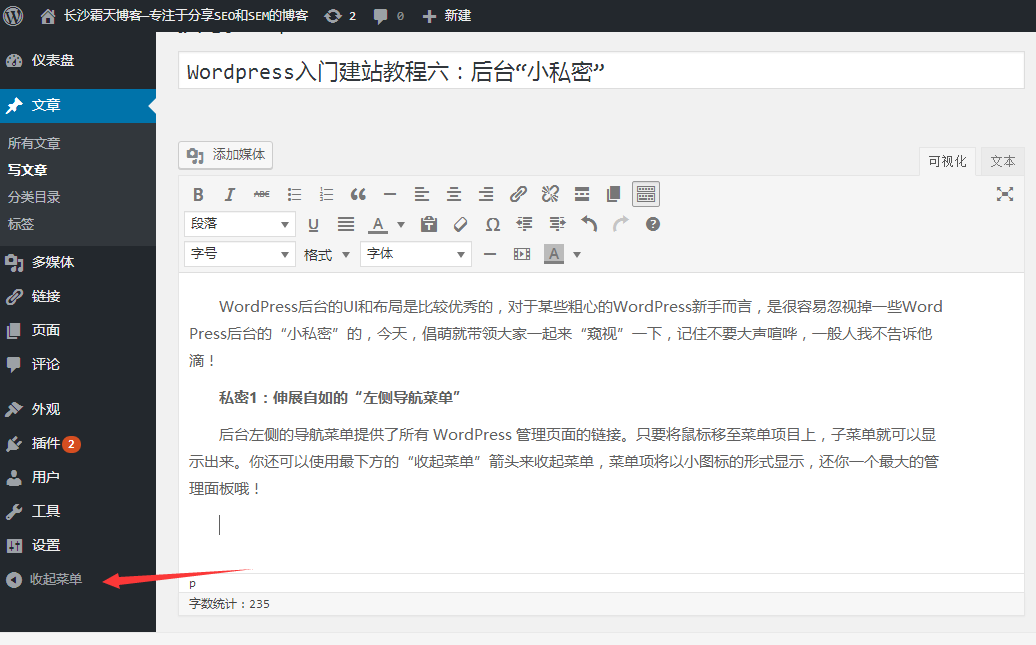The height and width of the screenshot is (645, 1036).
Task: Toggle the toolbar kitchen sink button
Action: (646, 194)
